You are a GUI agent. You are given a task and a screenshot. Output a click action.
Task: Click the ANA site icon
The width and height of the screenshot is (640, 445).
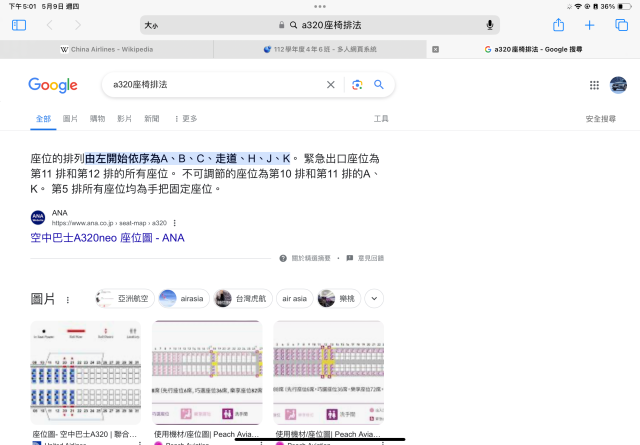point(38,218)
